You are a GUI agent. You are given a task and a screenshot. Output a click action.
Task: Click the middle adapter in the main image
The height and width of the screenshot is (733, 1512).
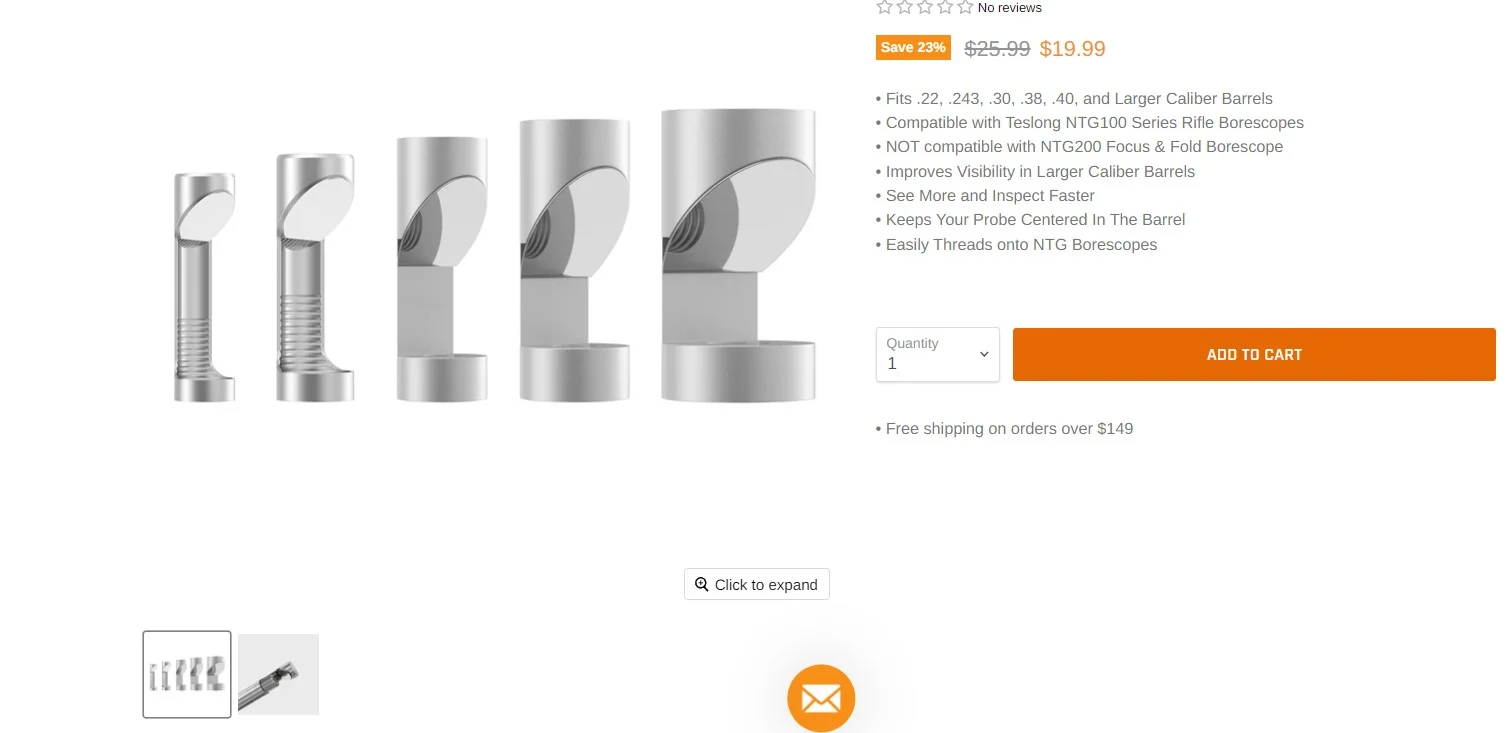pyautogui.click(x=442, y=269)
